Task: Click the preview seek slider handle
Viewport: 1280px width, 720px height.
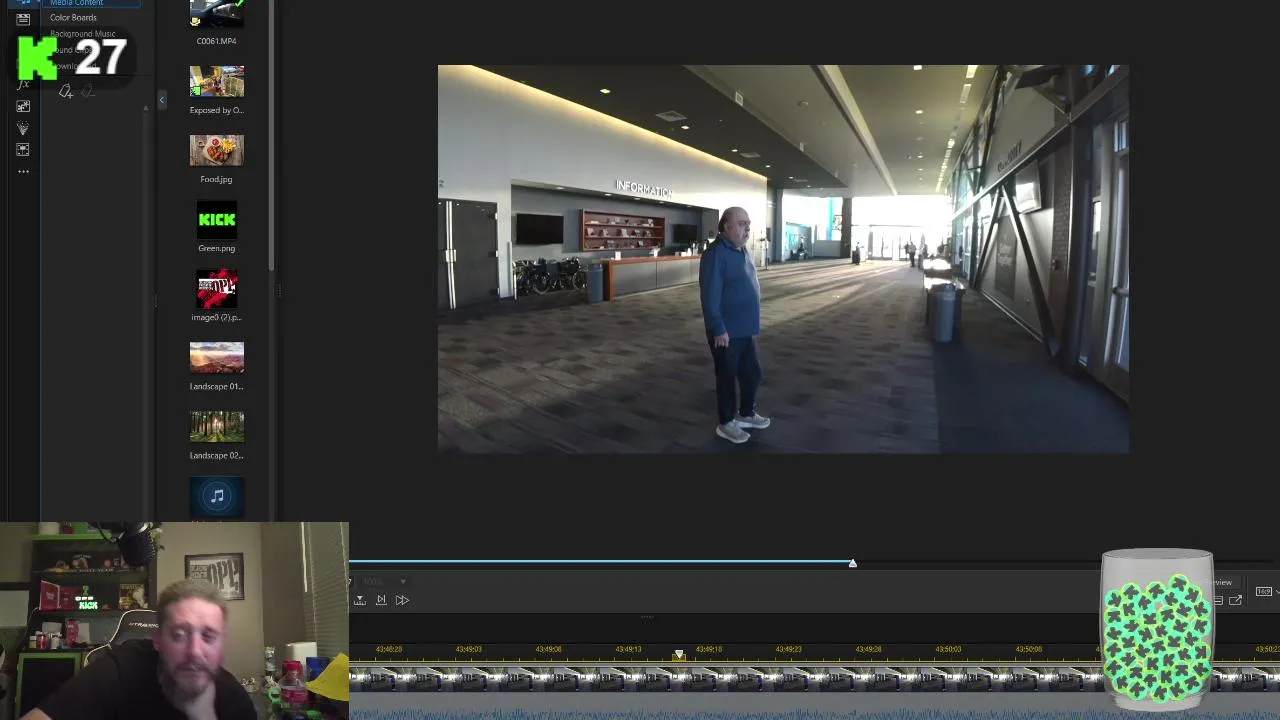Action: click(x=853, y=563)
